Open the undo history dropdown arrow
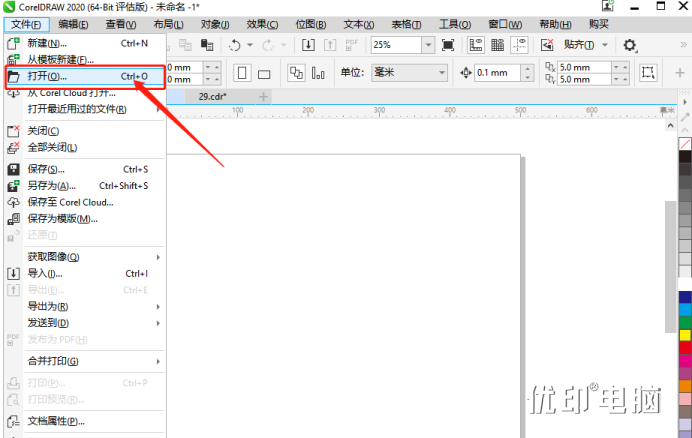 250,45
